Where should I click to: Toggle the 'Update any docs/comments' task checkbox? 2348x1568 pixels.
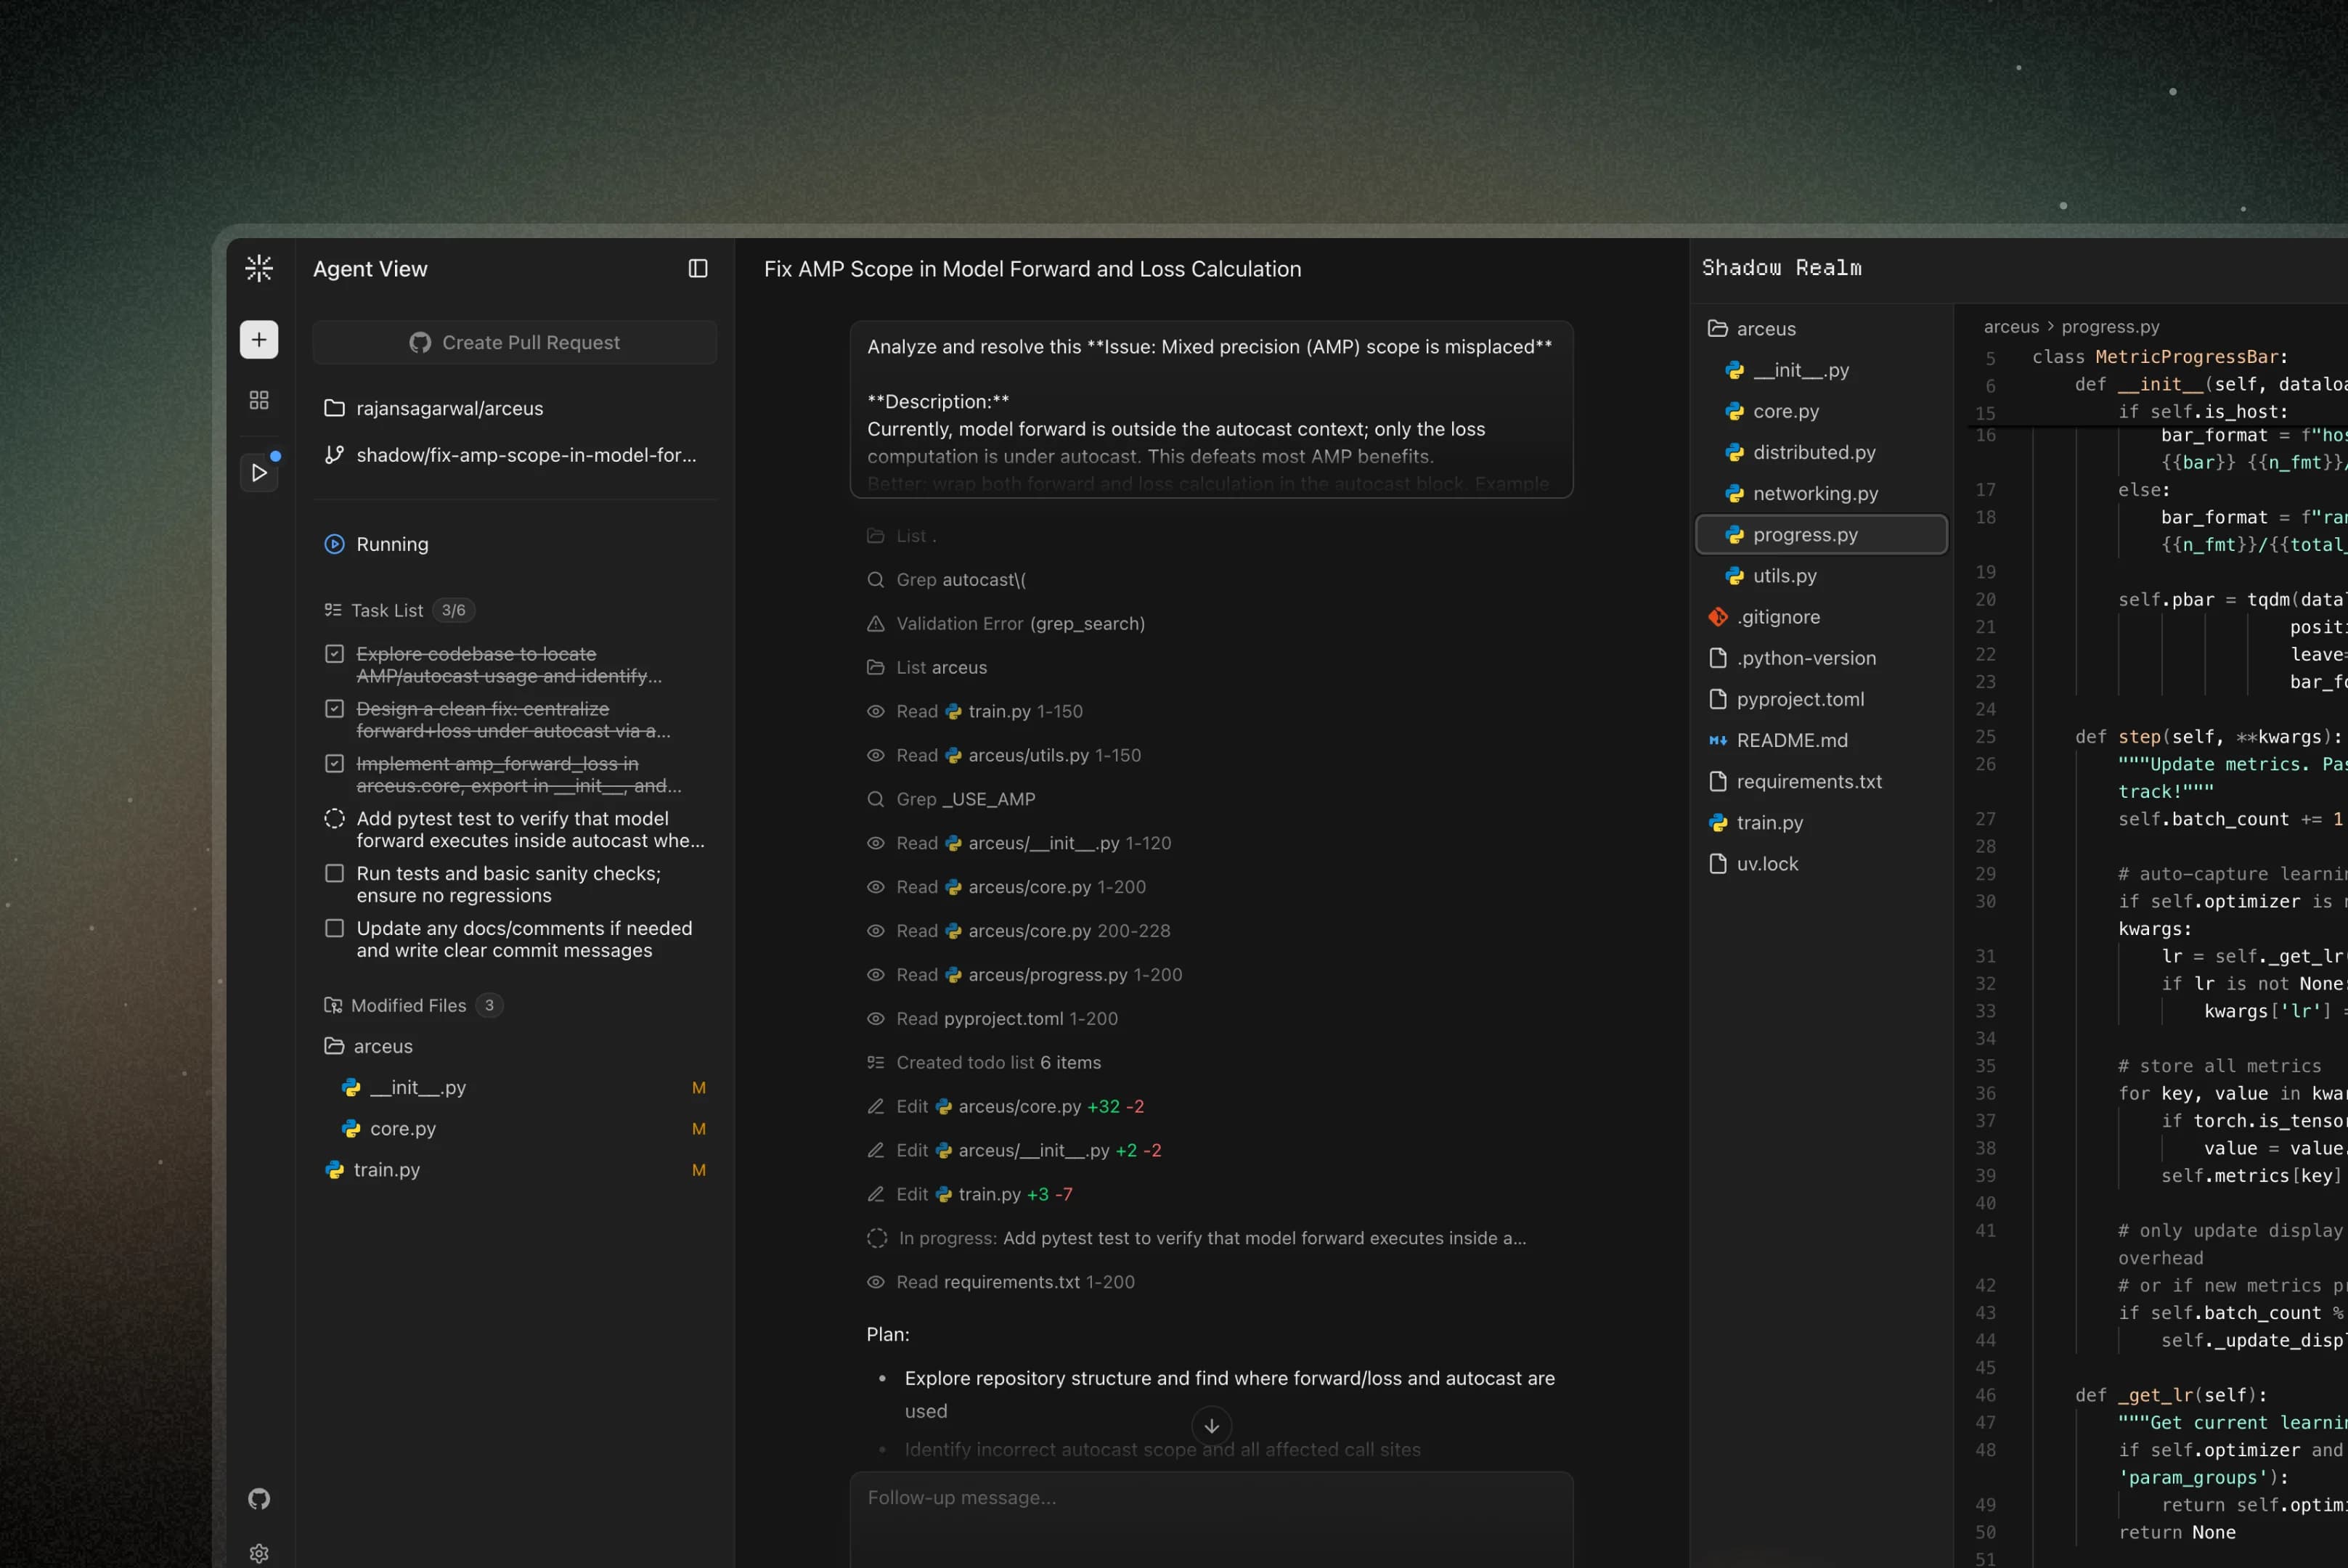[335, 929]
